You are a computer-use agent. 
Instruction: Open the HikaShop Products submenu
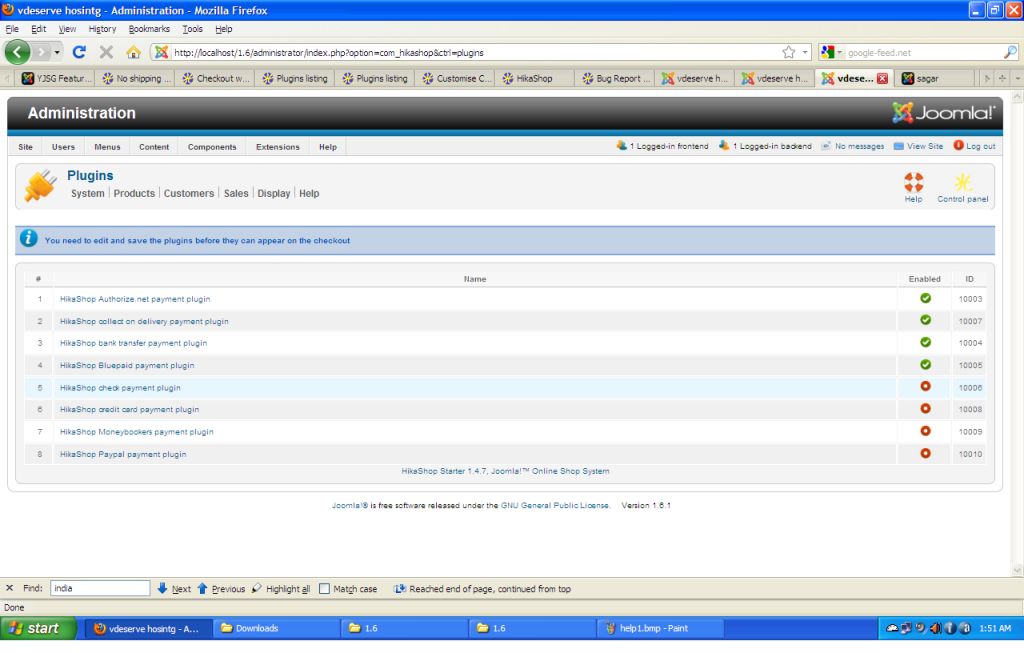click(x=134, y=193)
